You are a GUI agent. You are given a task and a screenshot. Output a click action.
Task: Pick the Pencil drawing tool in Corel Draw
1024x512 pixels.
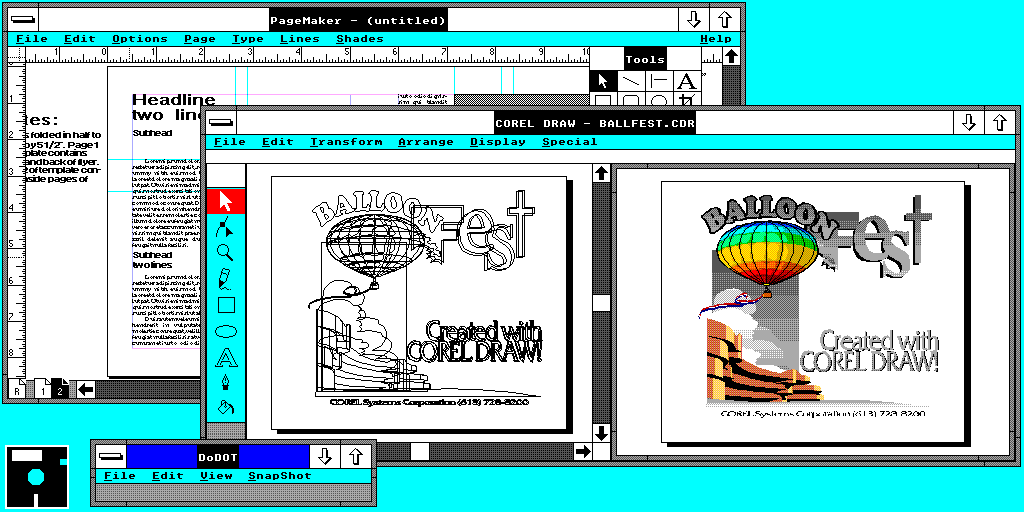pos(226,279)
